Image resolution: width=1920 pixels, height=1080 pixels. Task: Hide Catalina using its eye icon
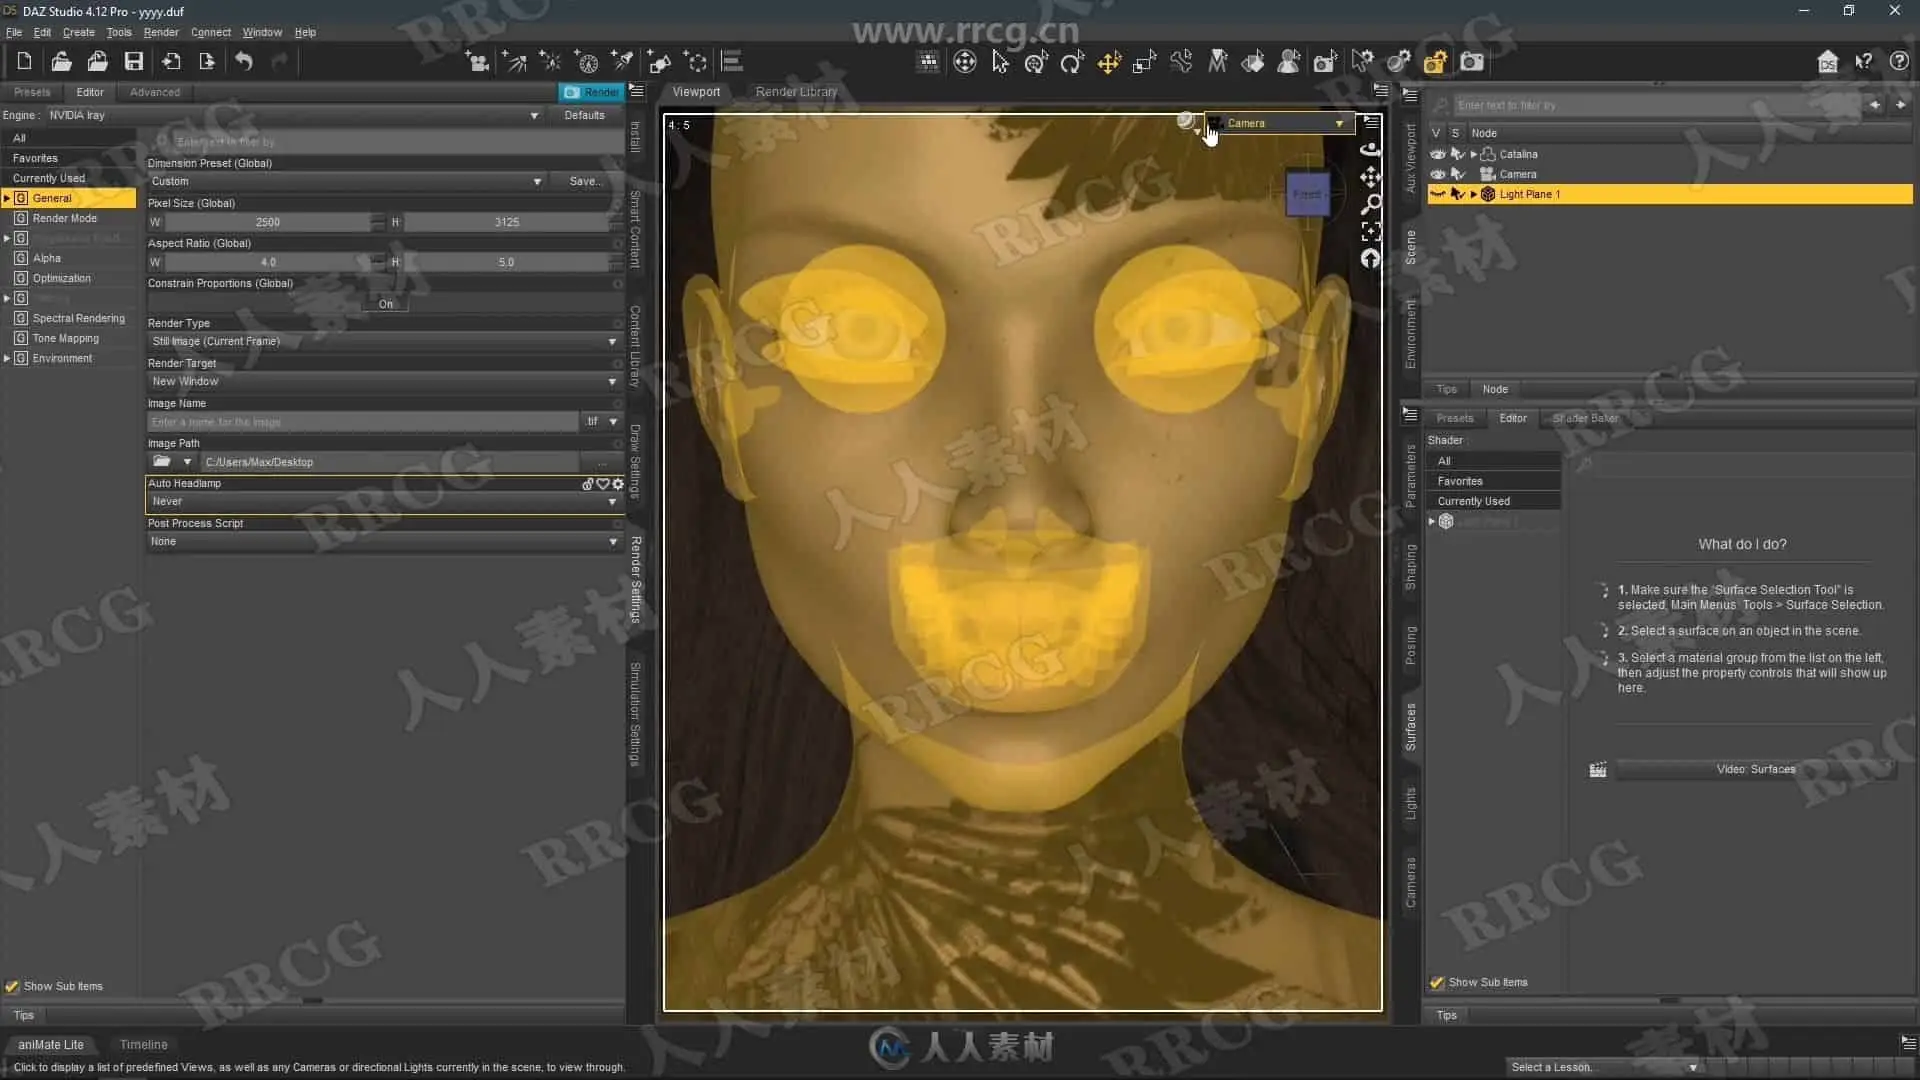pos(1437,154)
